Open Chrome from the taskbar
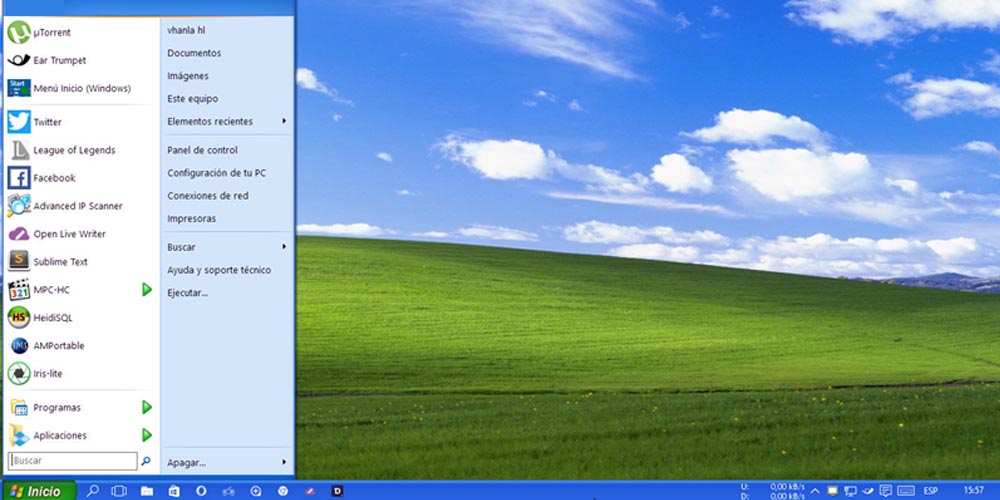Viewport: 1000px width, 500px height. (x=283, y=490)
